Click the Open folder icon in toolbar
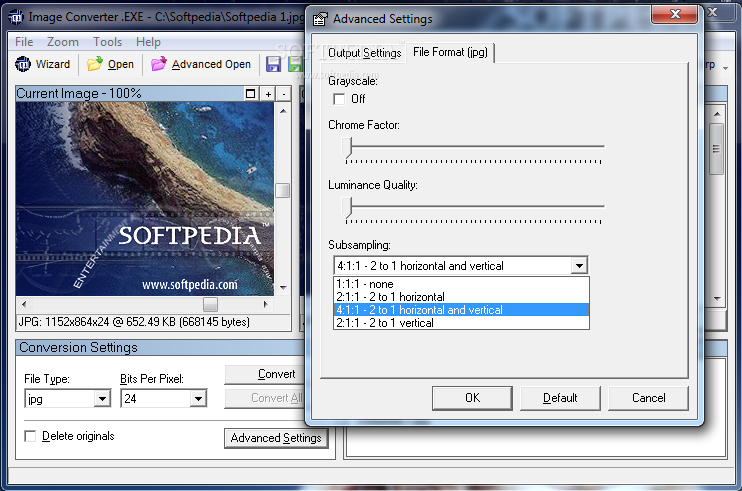This screenshot has height=491, width=742. pyautogui.click(x=95, y=64)
